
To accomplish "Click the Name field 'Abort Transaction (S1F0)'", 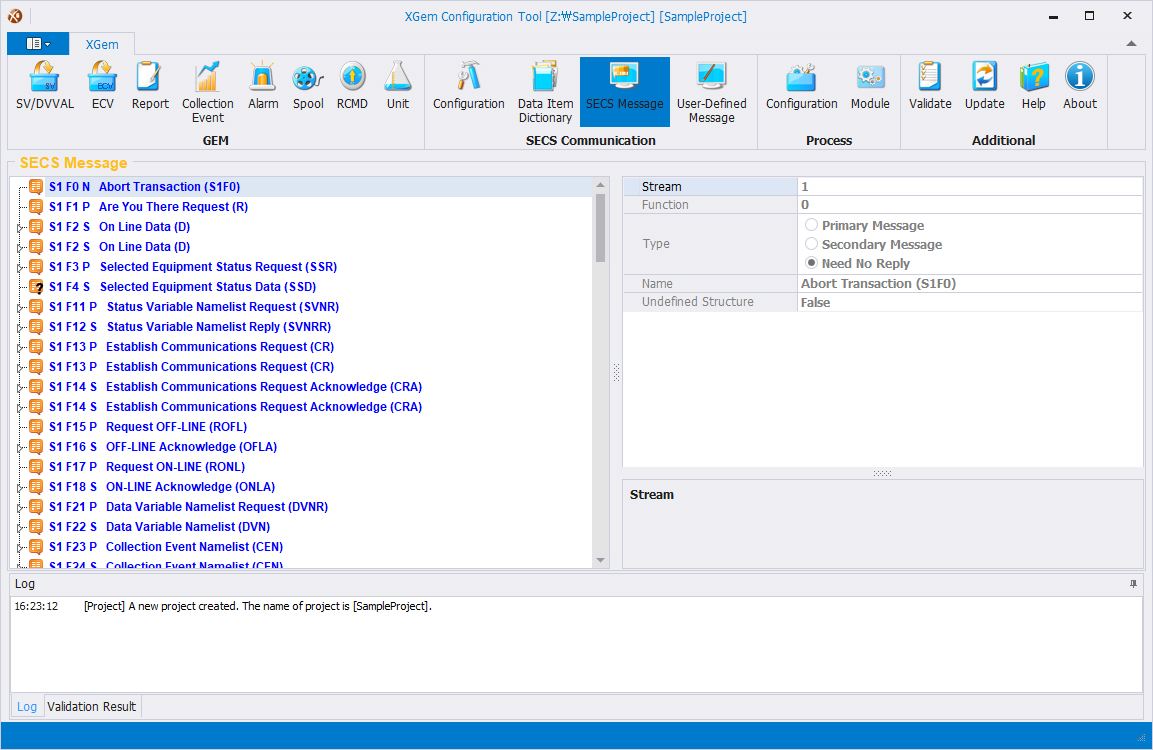I will tap(970, 284).
